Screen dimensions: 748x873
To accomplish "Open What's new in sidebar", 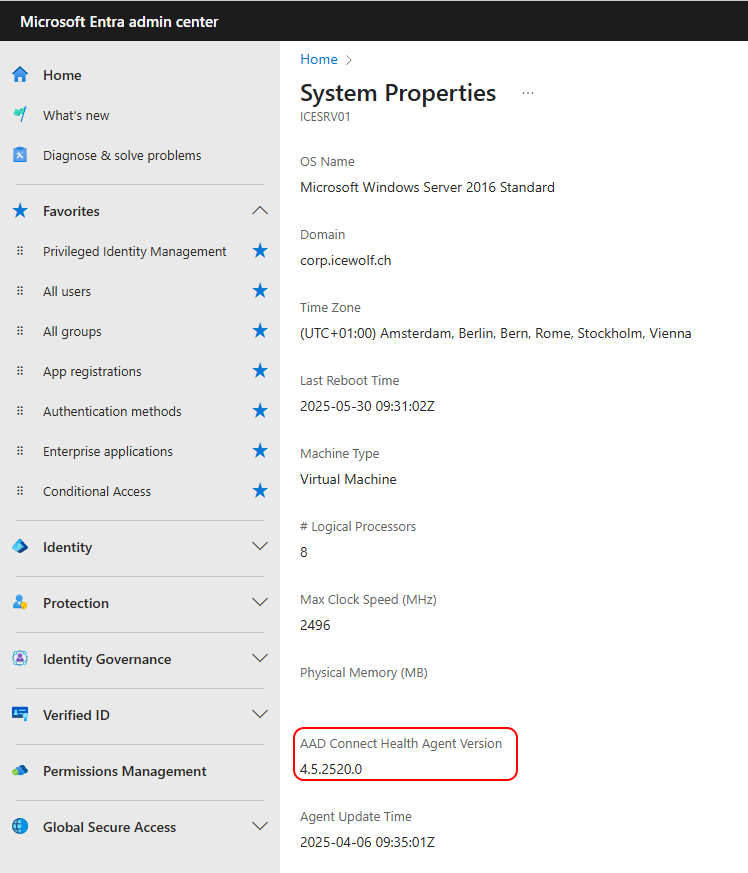I will pos(76,115).
